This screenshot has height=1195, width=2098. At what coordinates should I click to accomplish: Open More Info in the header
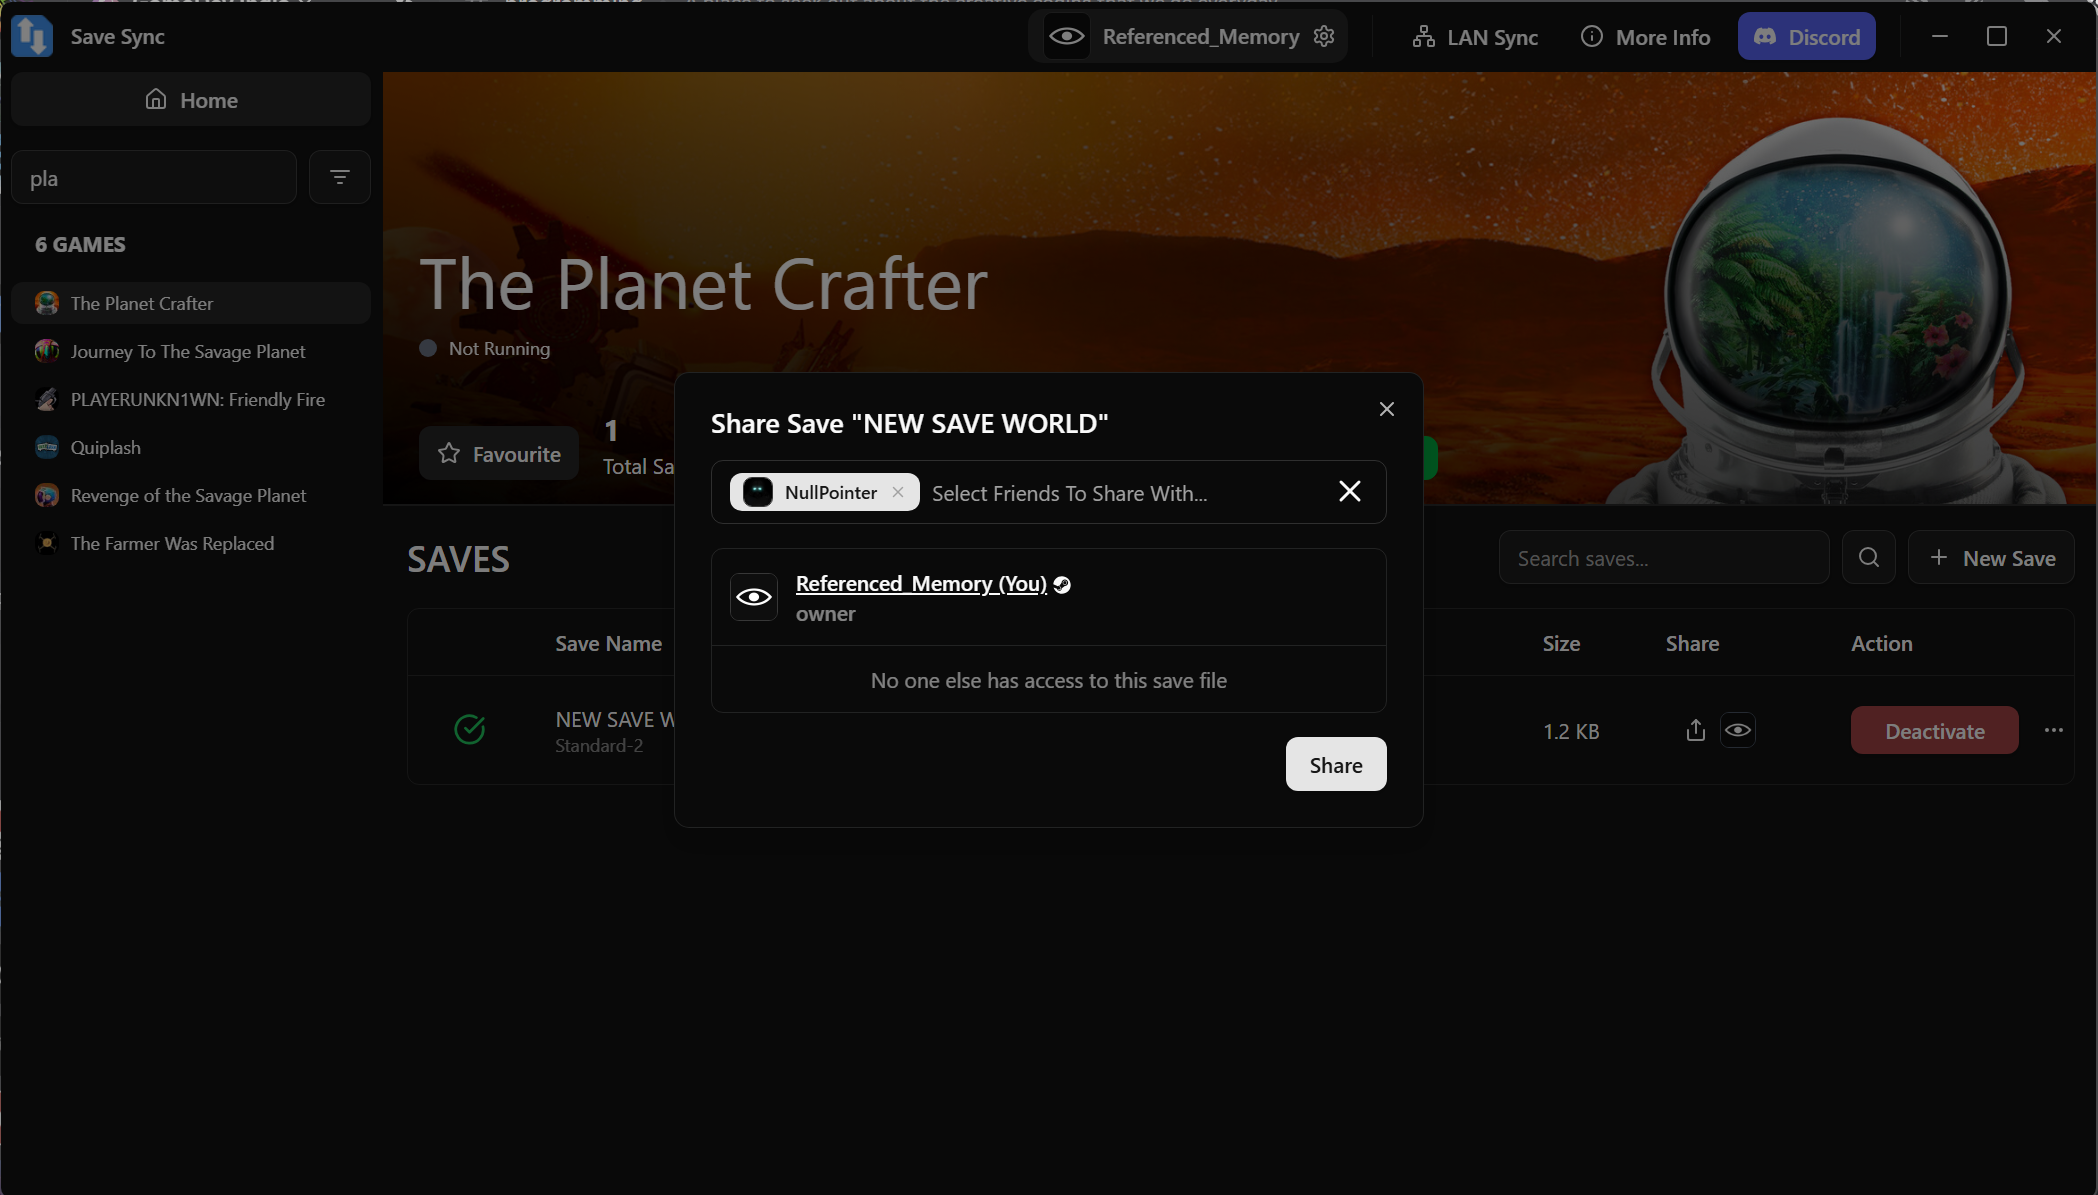[x=1645, y=37]
